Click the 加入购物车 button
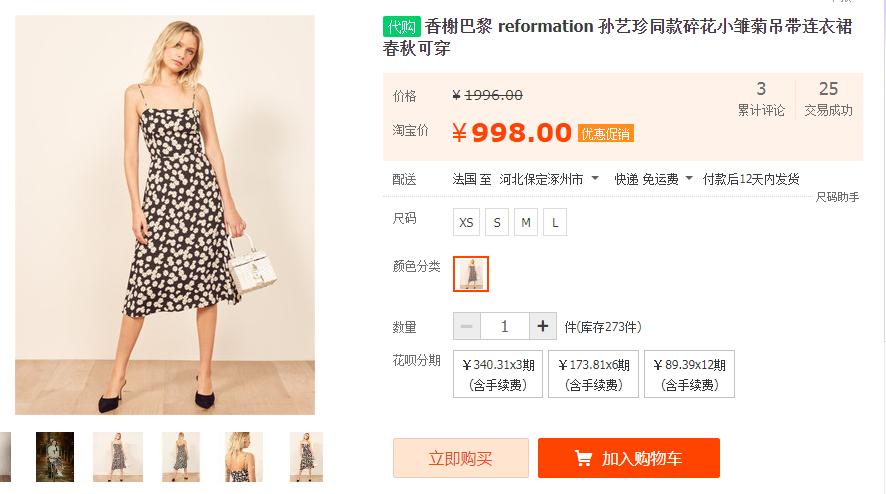Viewport: 886px width, 494px height. click(x=628, y=458)
